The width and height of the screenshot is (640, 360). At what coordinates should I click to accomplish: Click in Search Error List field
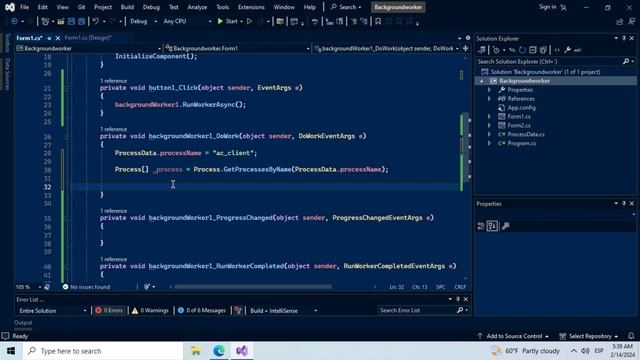(417, 310)
